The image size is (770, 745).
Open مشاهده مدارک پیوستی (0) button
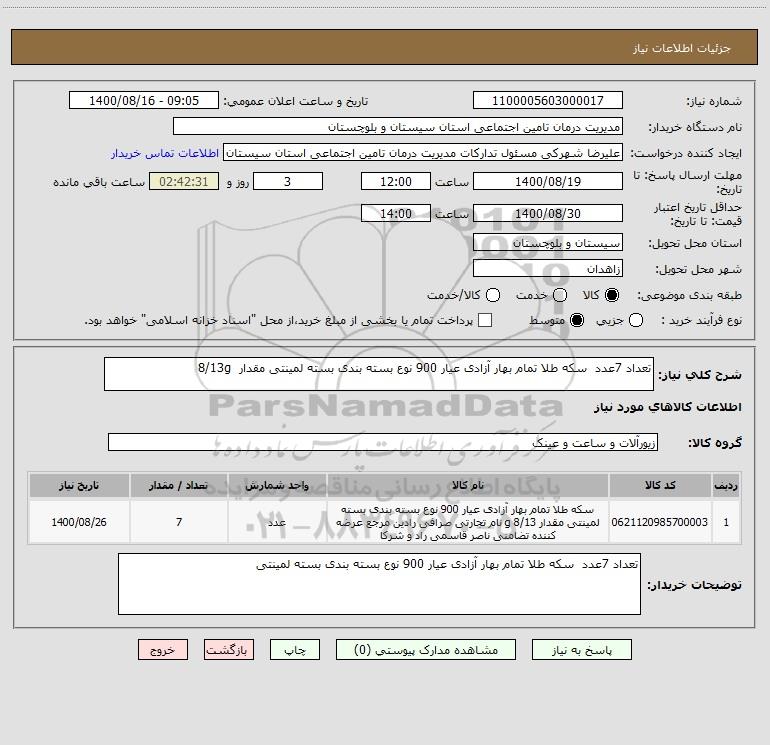(x=426, y=650)
